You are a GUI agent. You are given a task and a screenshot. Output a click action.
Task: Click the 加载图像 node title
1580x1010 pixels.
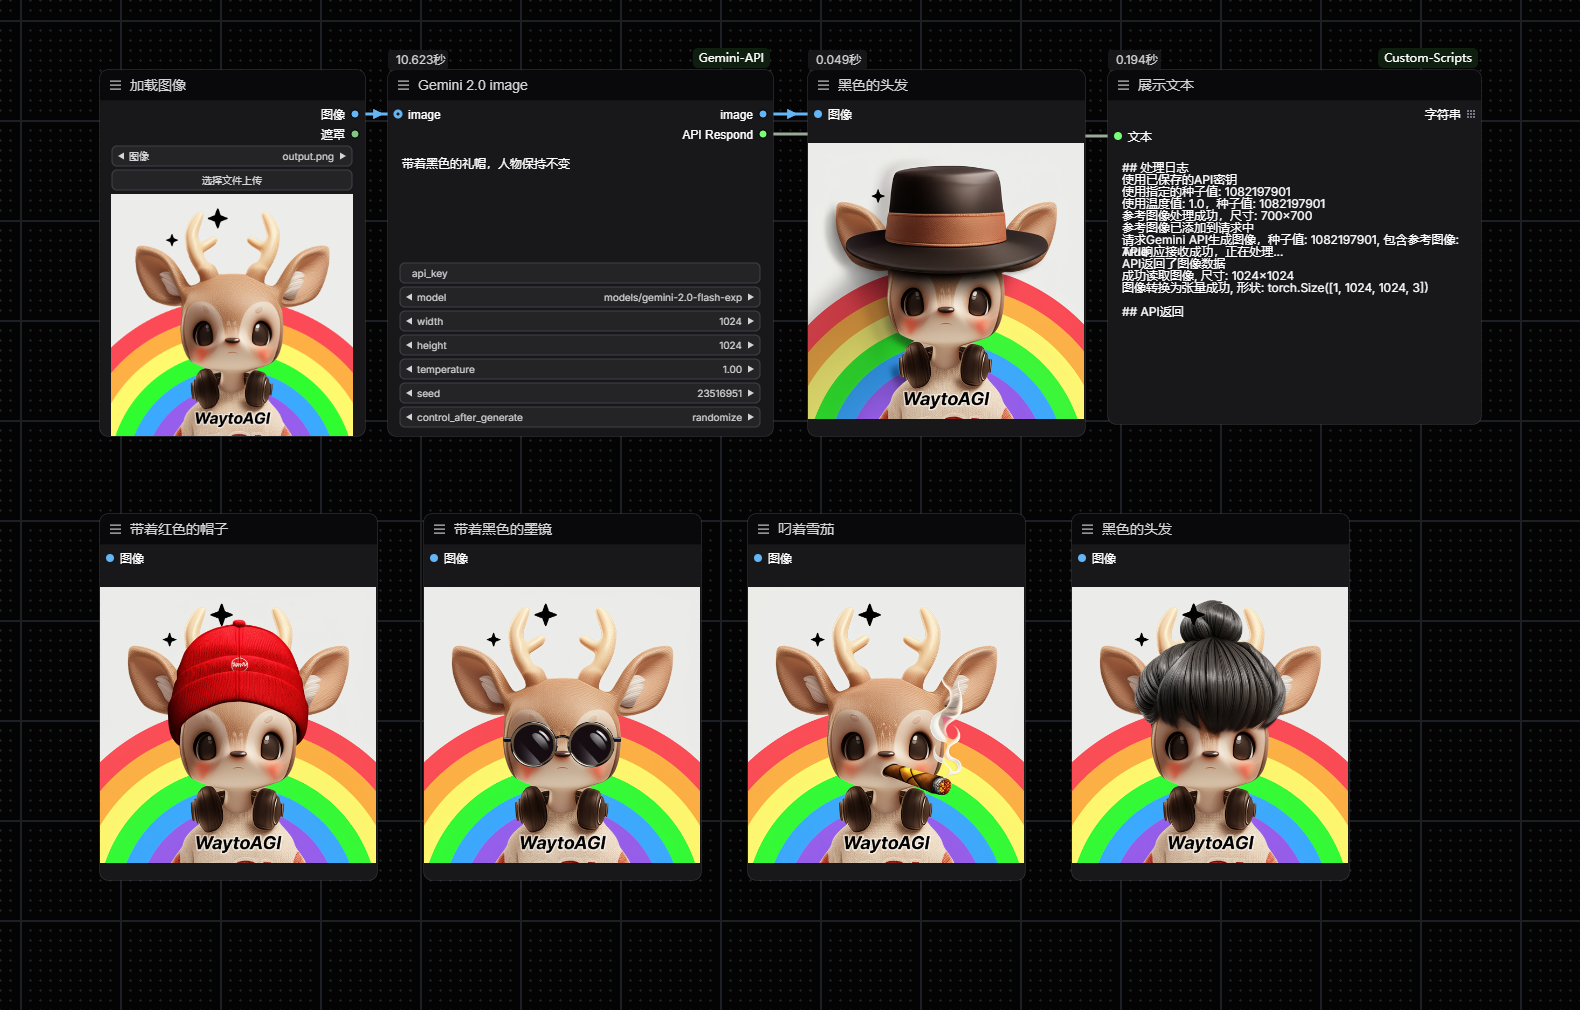[158, 85]
